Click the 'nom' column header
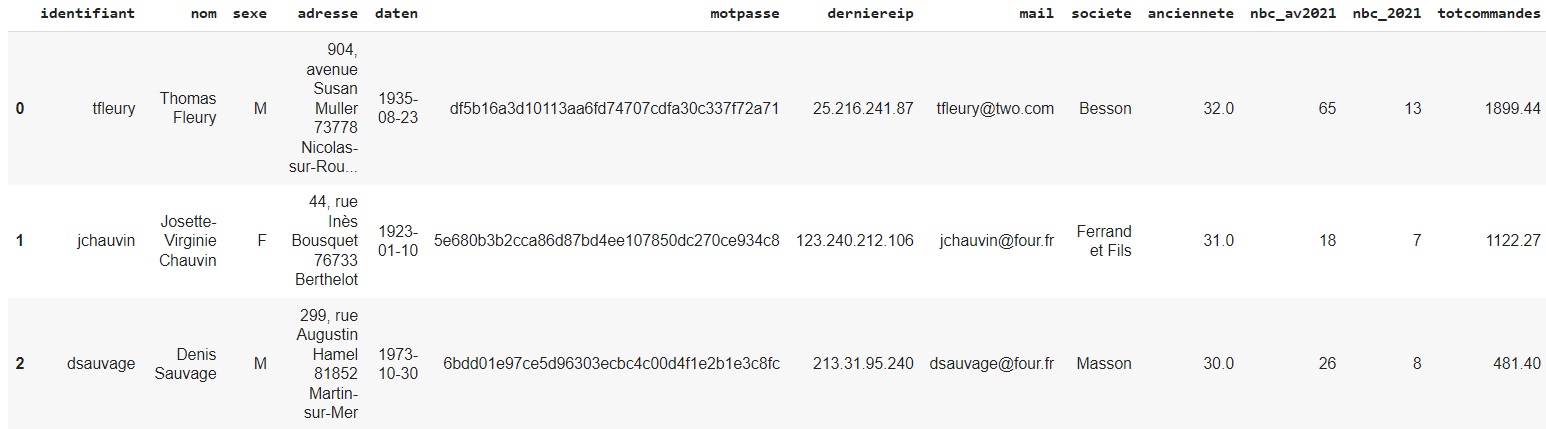The height and width of the screenshot is (429, 1546). pos(204,14)
